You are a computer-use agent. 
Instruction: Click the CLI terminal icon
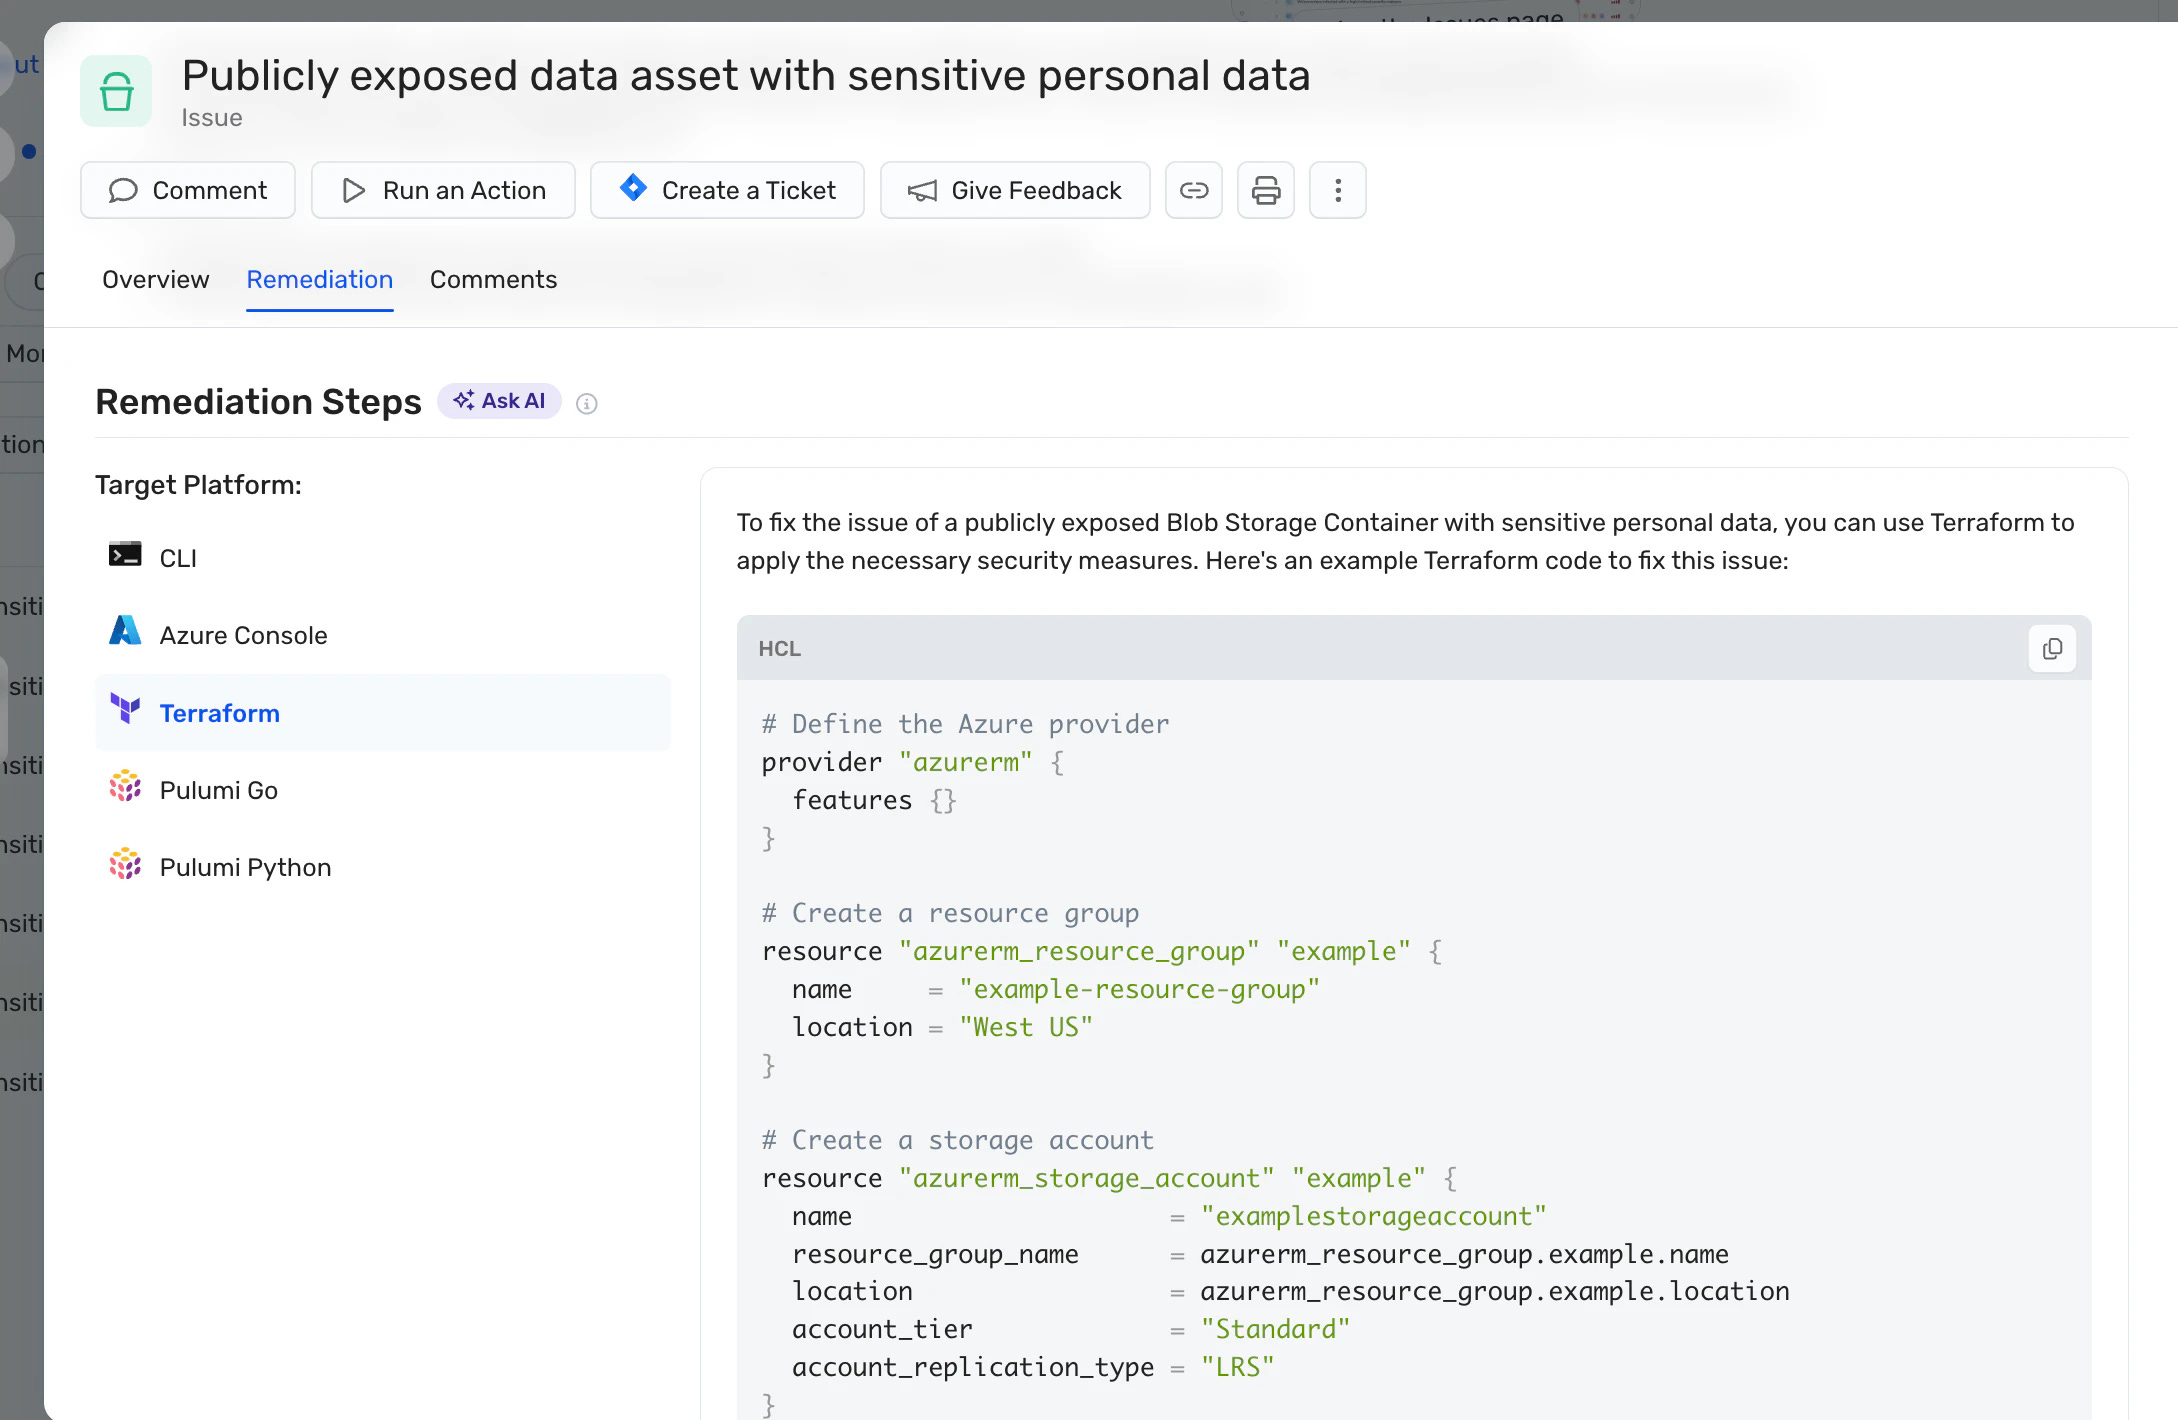click(125, 554)
